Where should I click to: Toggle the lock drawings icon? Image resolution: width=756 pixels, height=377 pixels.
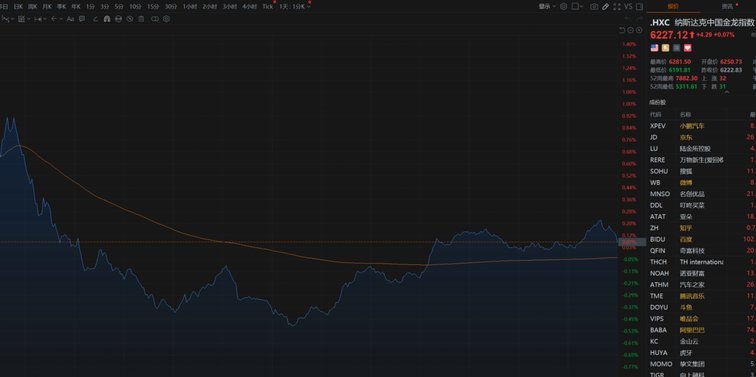[118, 19]
